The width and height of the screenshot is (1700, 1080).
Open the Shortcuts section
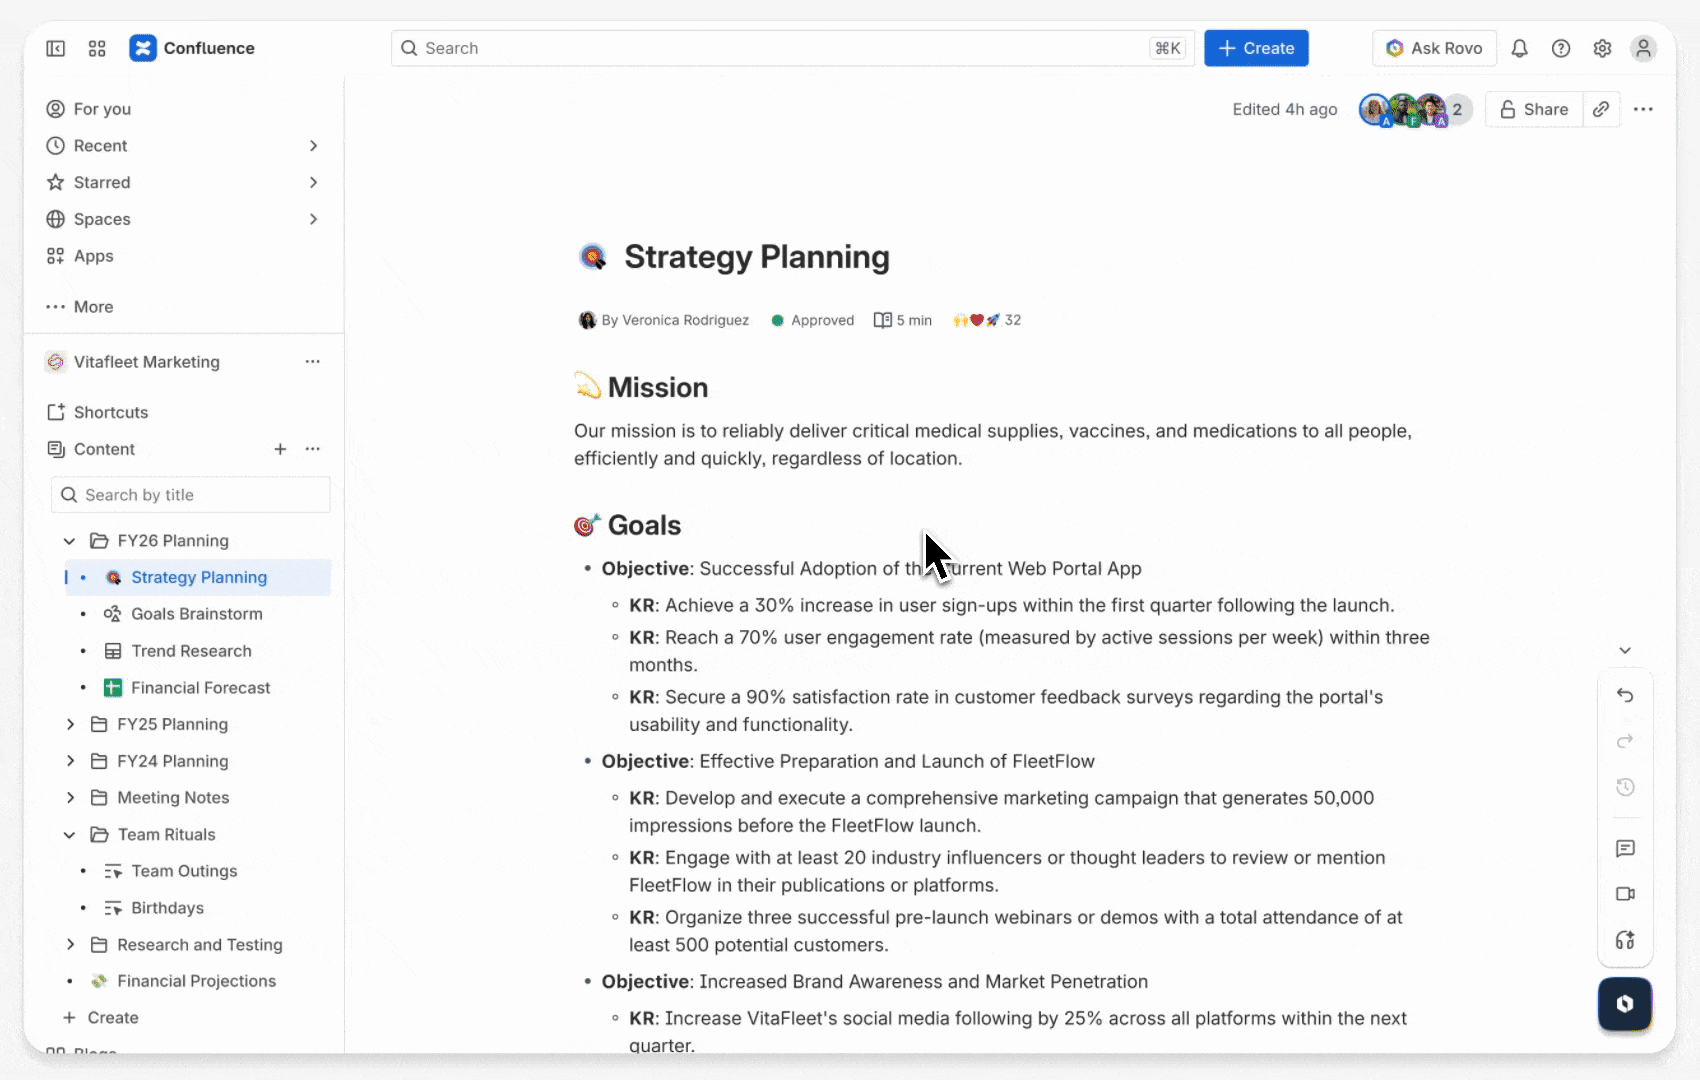(x=110, y=412)
